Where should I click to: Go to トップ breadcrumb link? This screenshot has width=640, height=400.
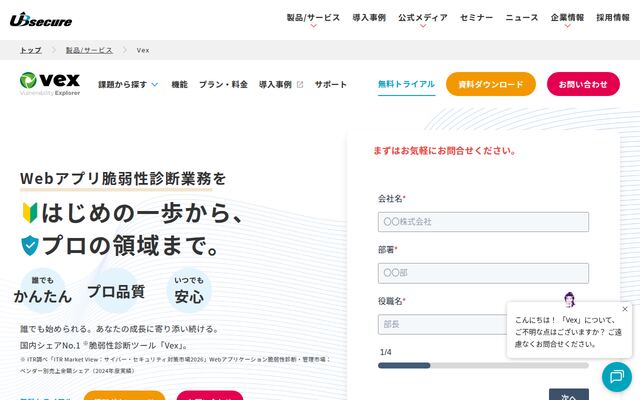[31, 50]
